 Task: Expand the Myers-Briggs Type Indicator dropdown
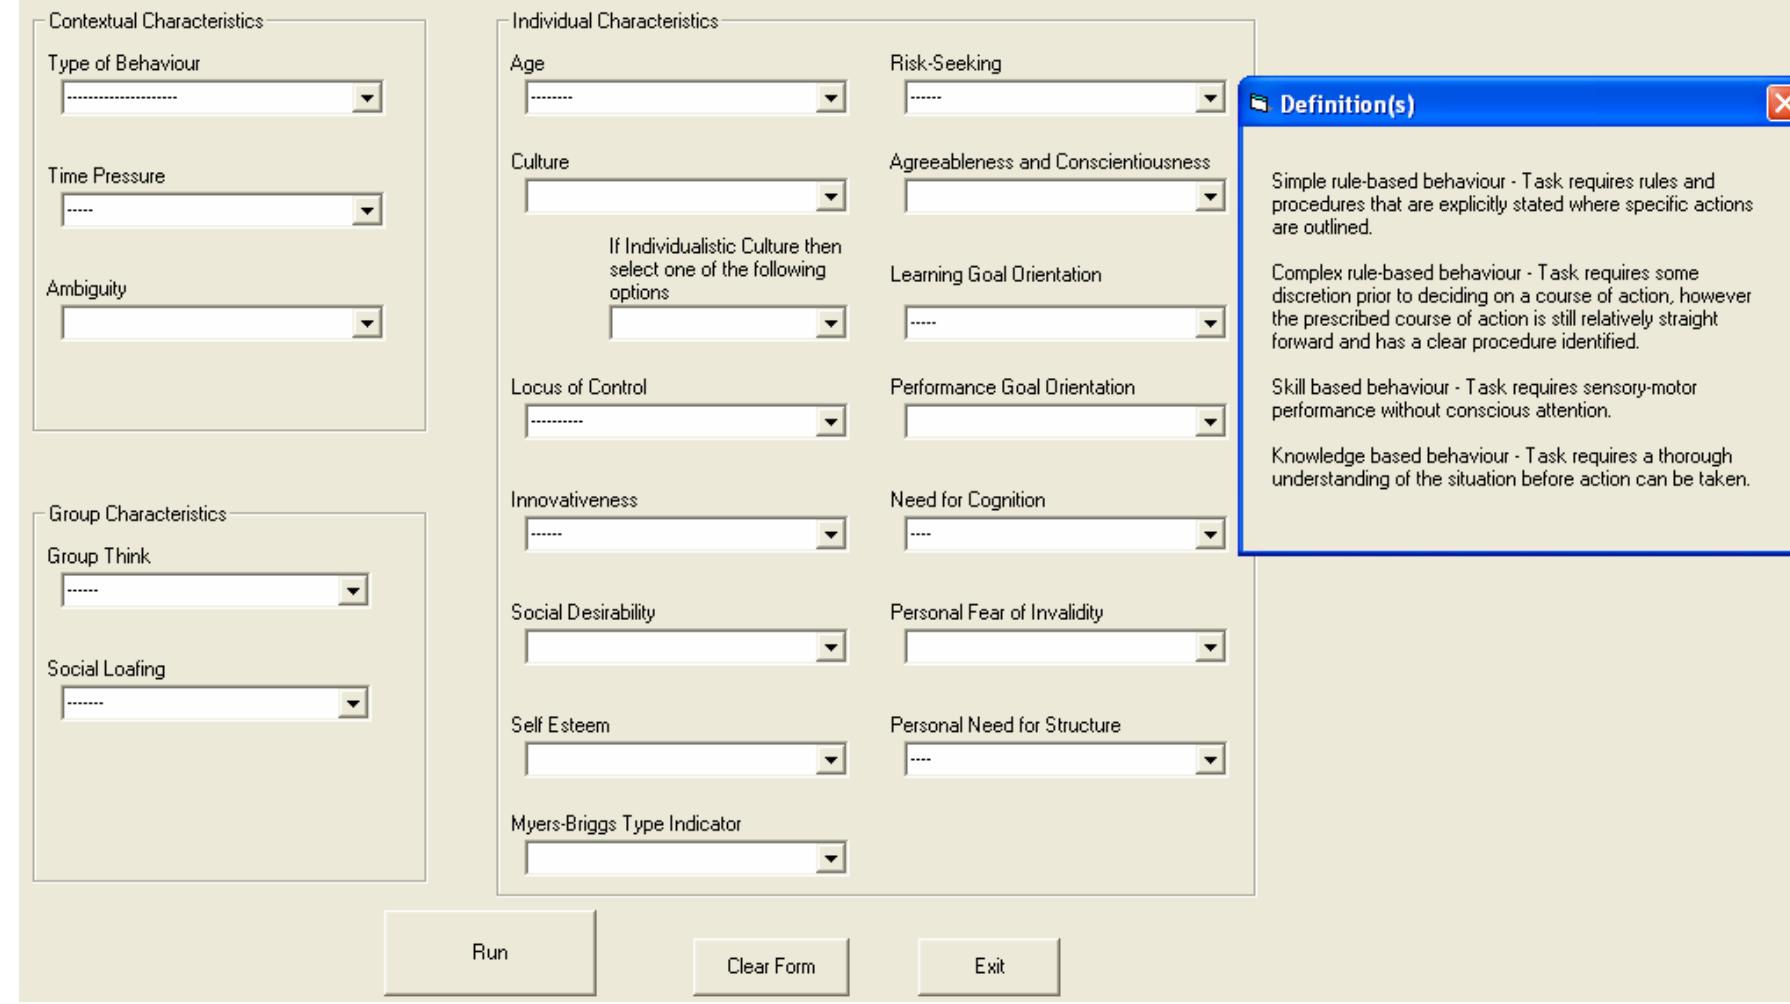[x=830, y=858]
